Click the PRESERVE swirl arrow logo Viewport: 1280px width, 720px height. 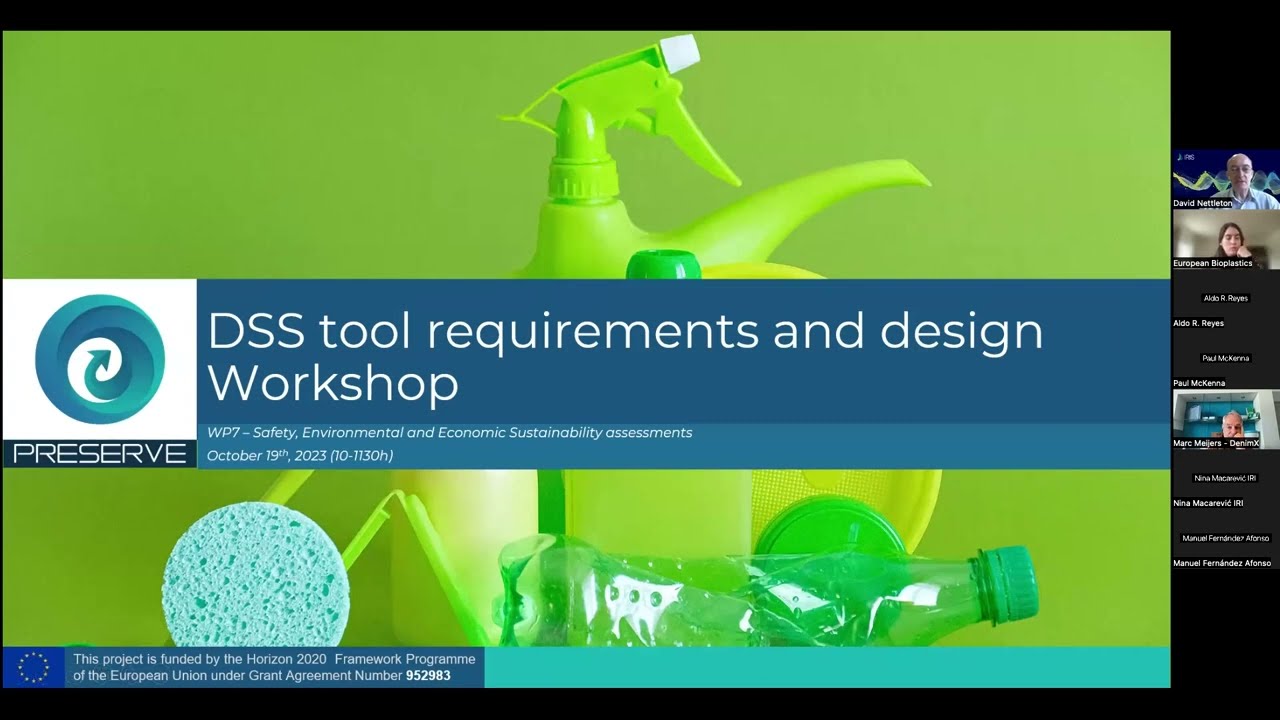tap(99, 360)
